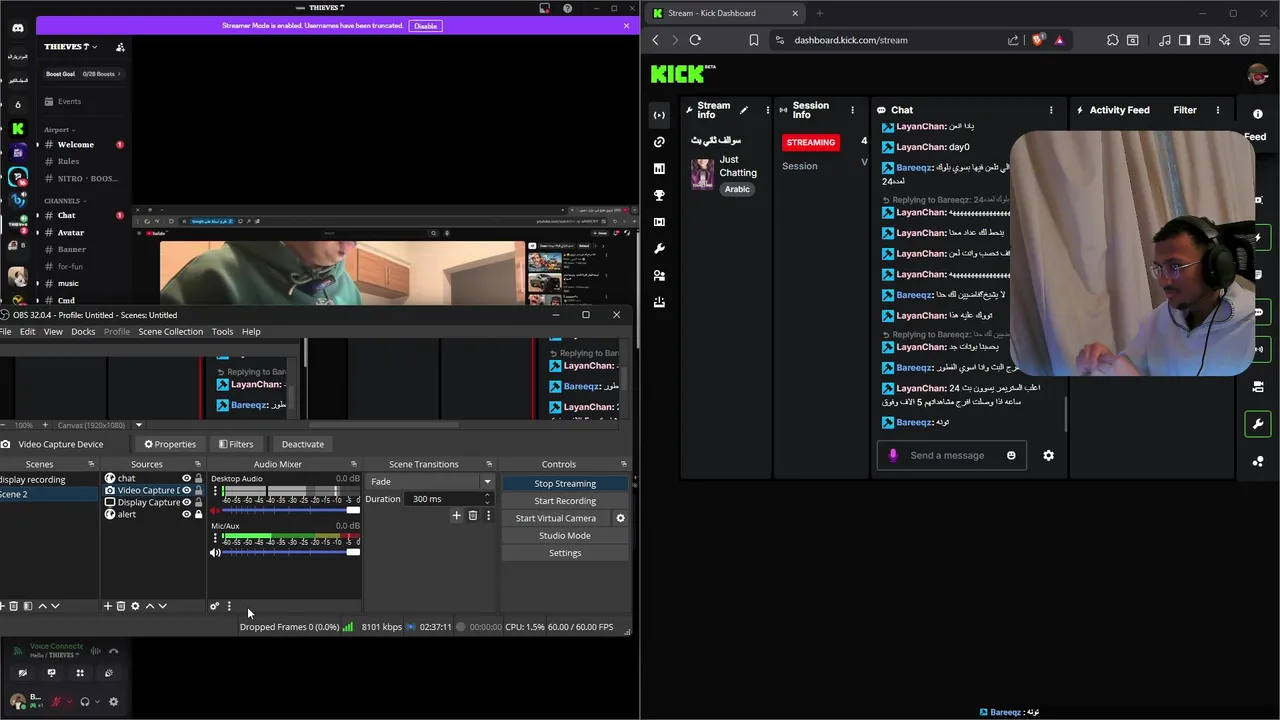Screen dimensions: 1280x720
Task: Open Kick dashboard wrench sidebar icon
Action: click(659, 248)
